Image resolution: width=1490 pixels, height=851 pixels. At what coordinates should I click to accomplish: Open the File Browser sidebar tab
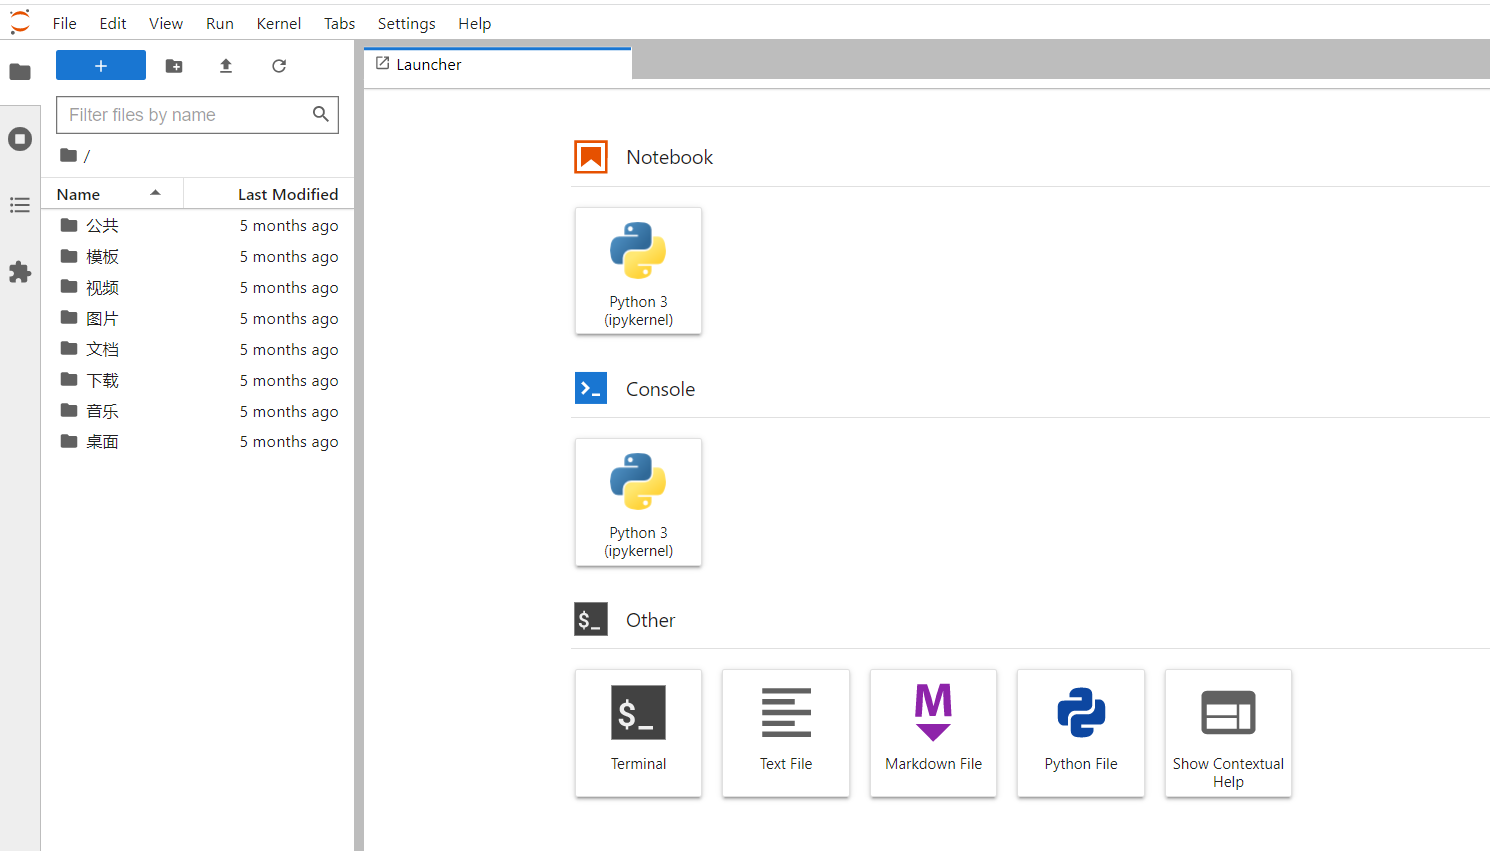click(x=20, y=72)
